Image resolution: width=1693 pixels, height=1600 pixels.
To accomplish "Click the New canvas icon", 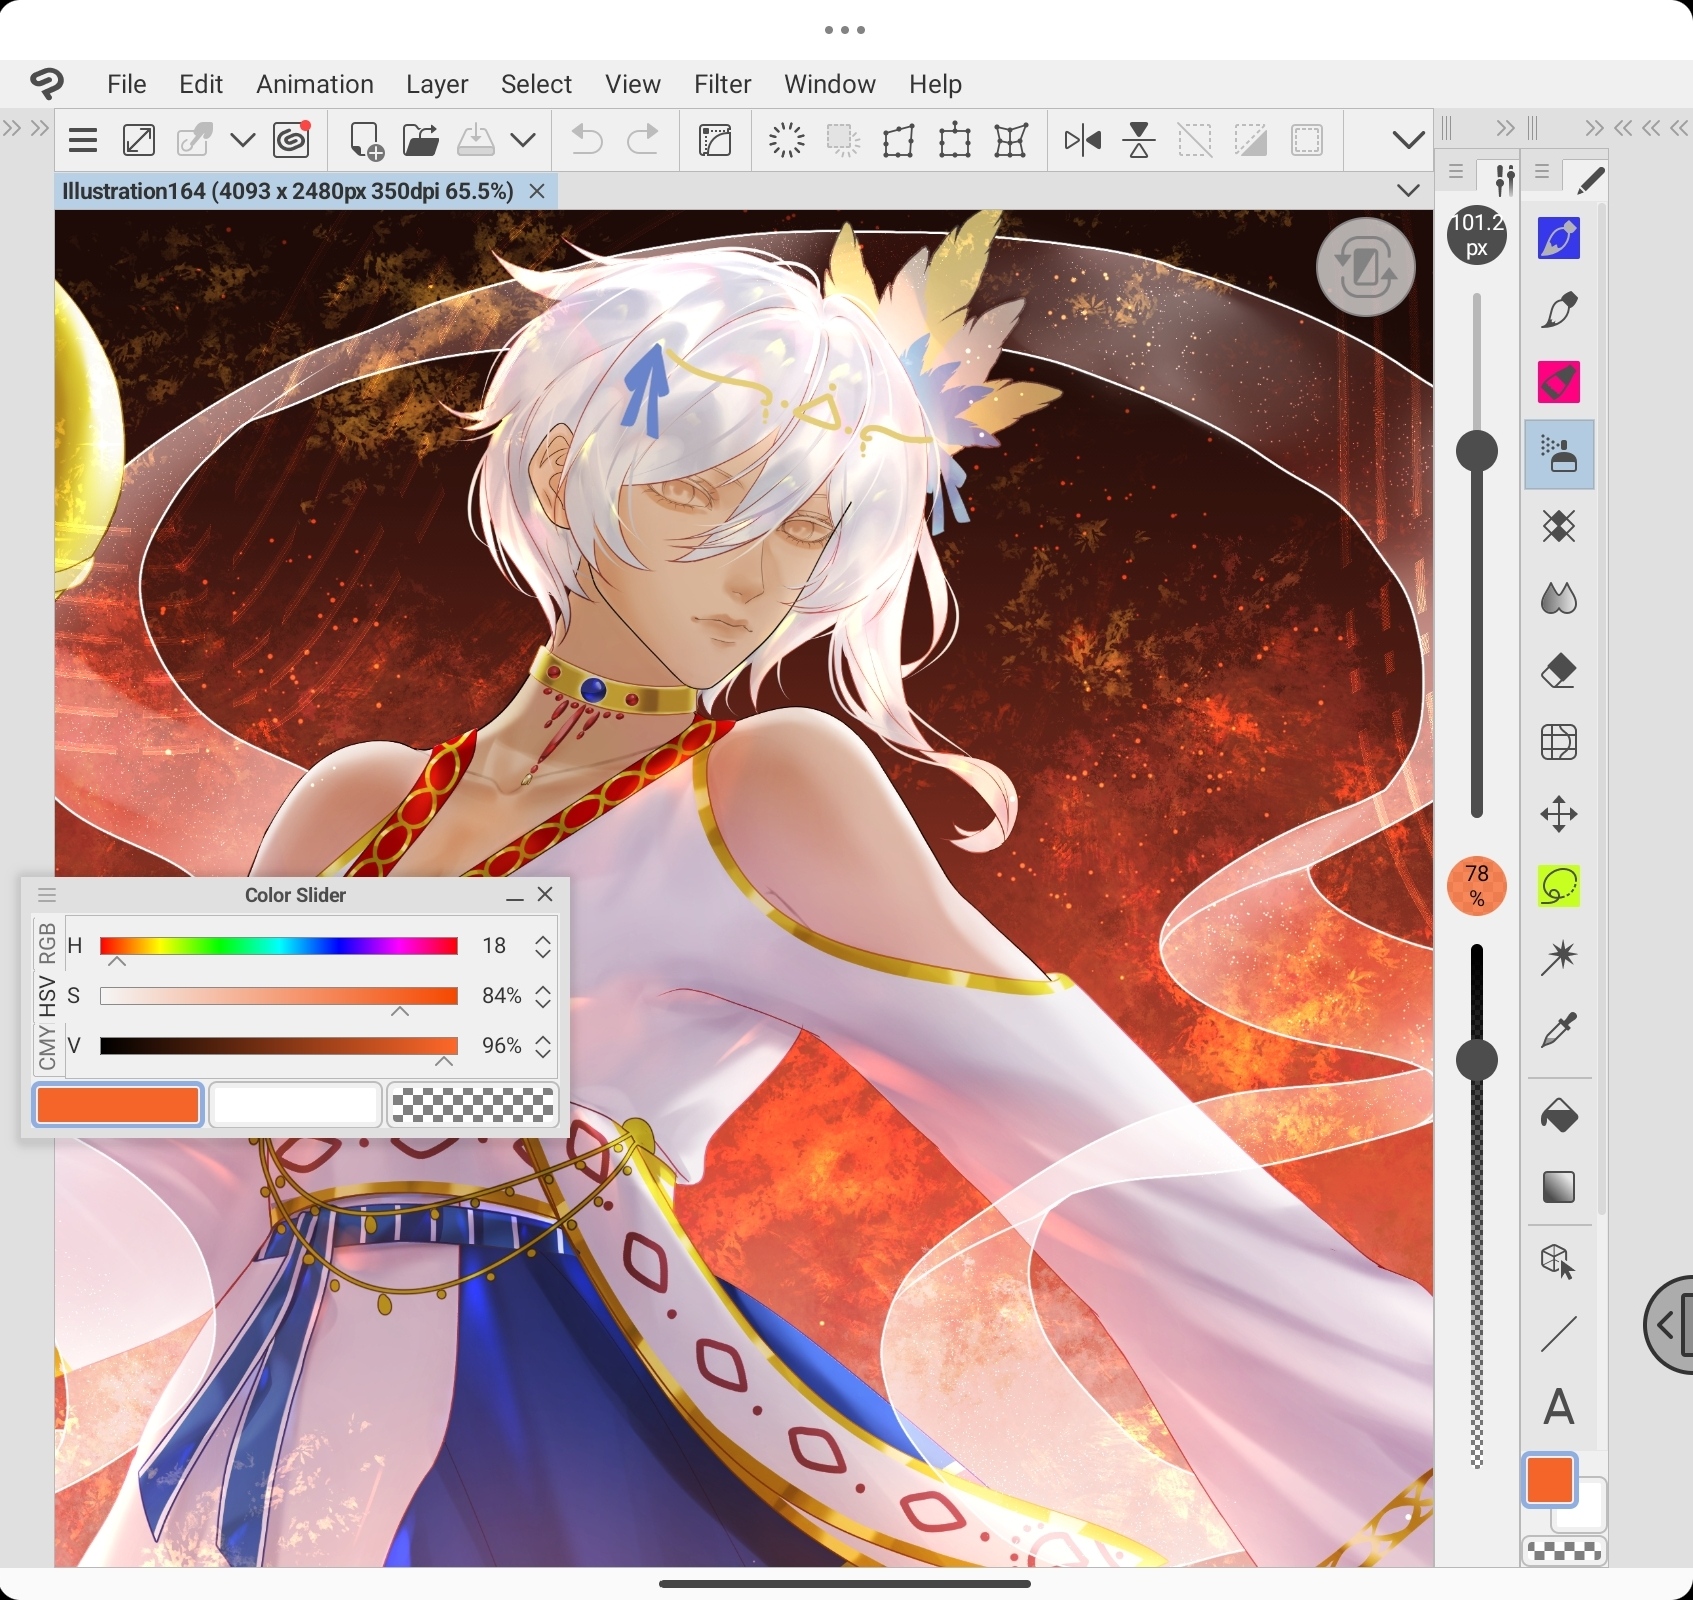I will click(x=366, y=141).
